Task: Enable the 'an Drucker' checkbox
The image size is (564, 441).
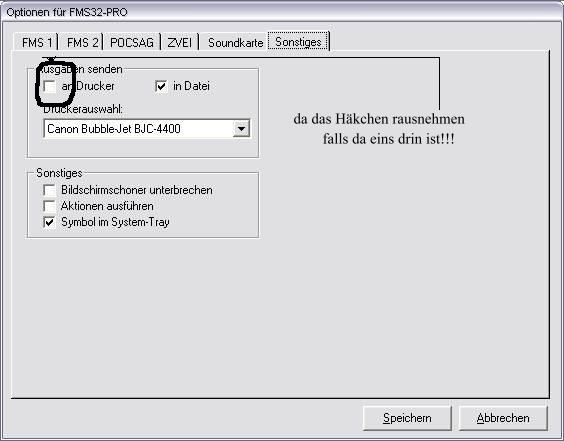Action: 49,86
